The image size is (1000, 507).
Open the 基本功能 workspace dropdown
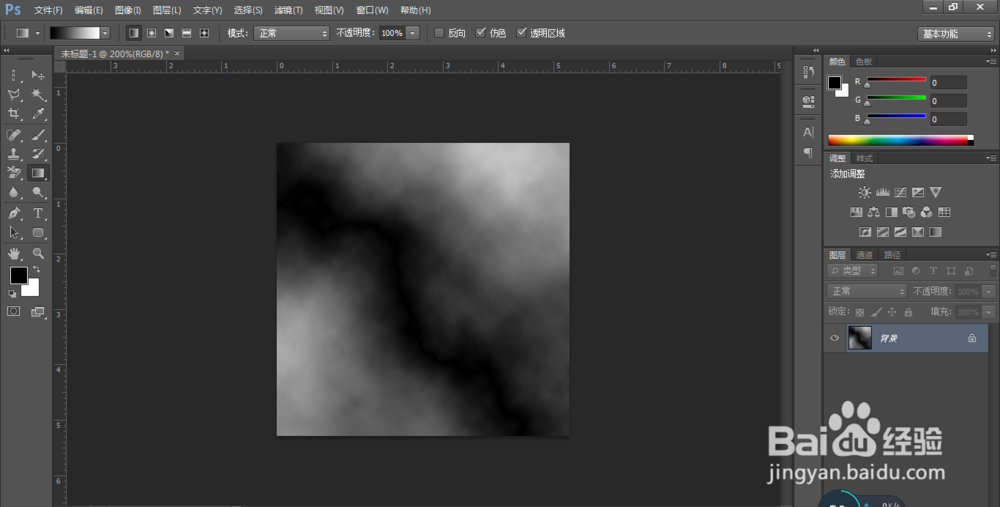tap(955, 34)
